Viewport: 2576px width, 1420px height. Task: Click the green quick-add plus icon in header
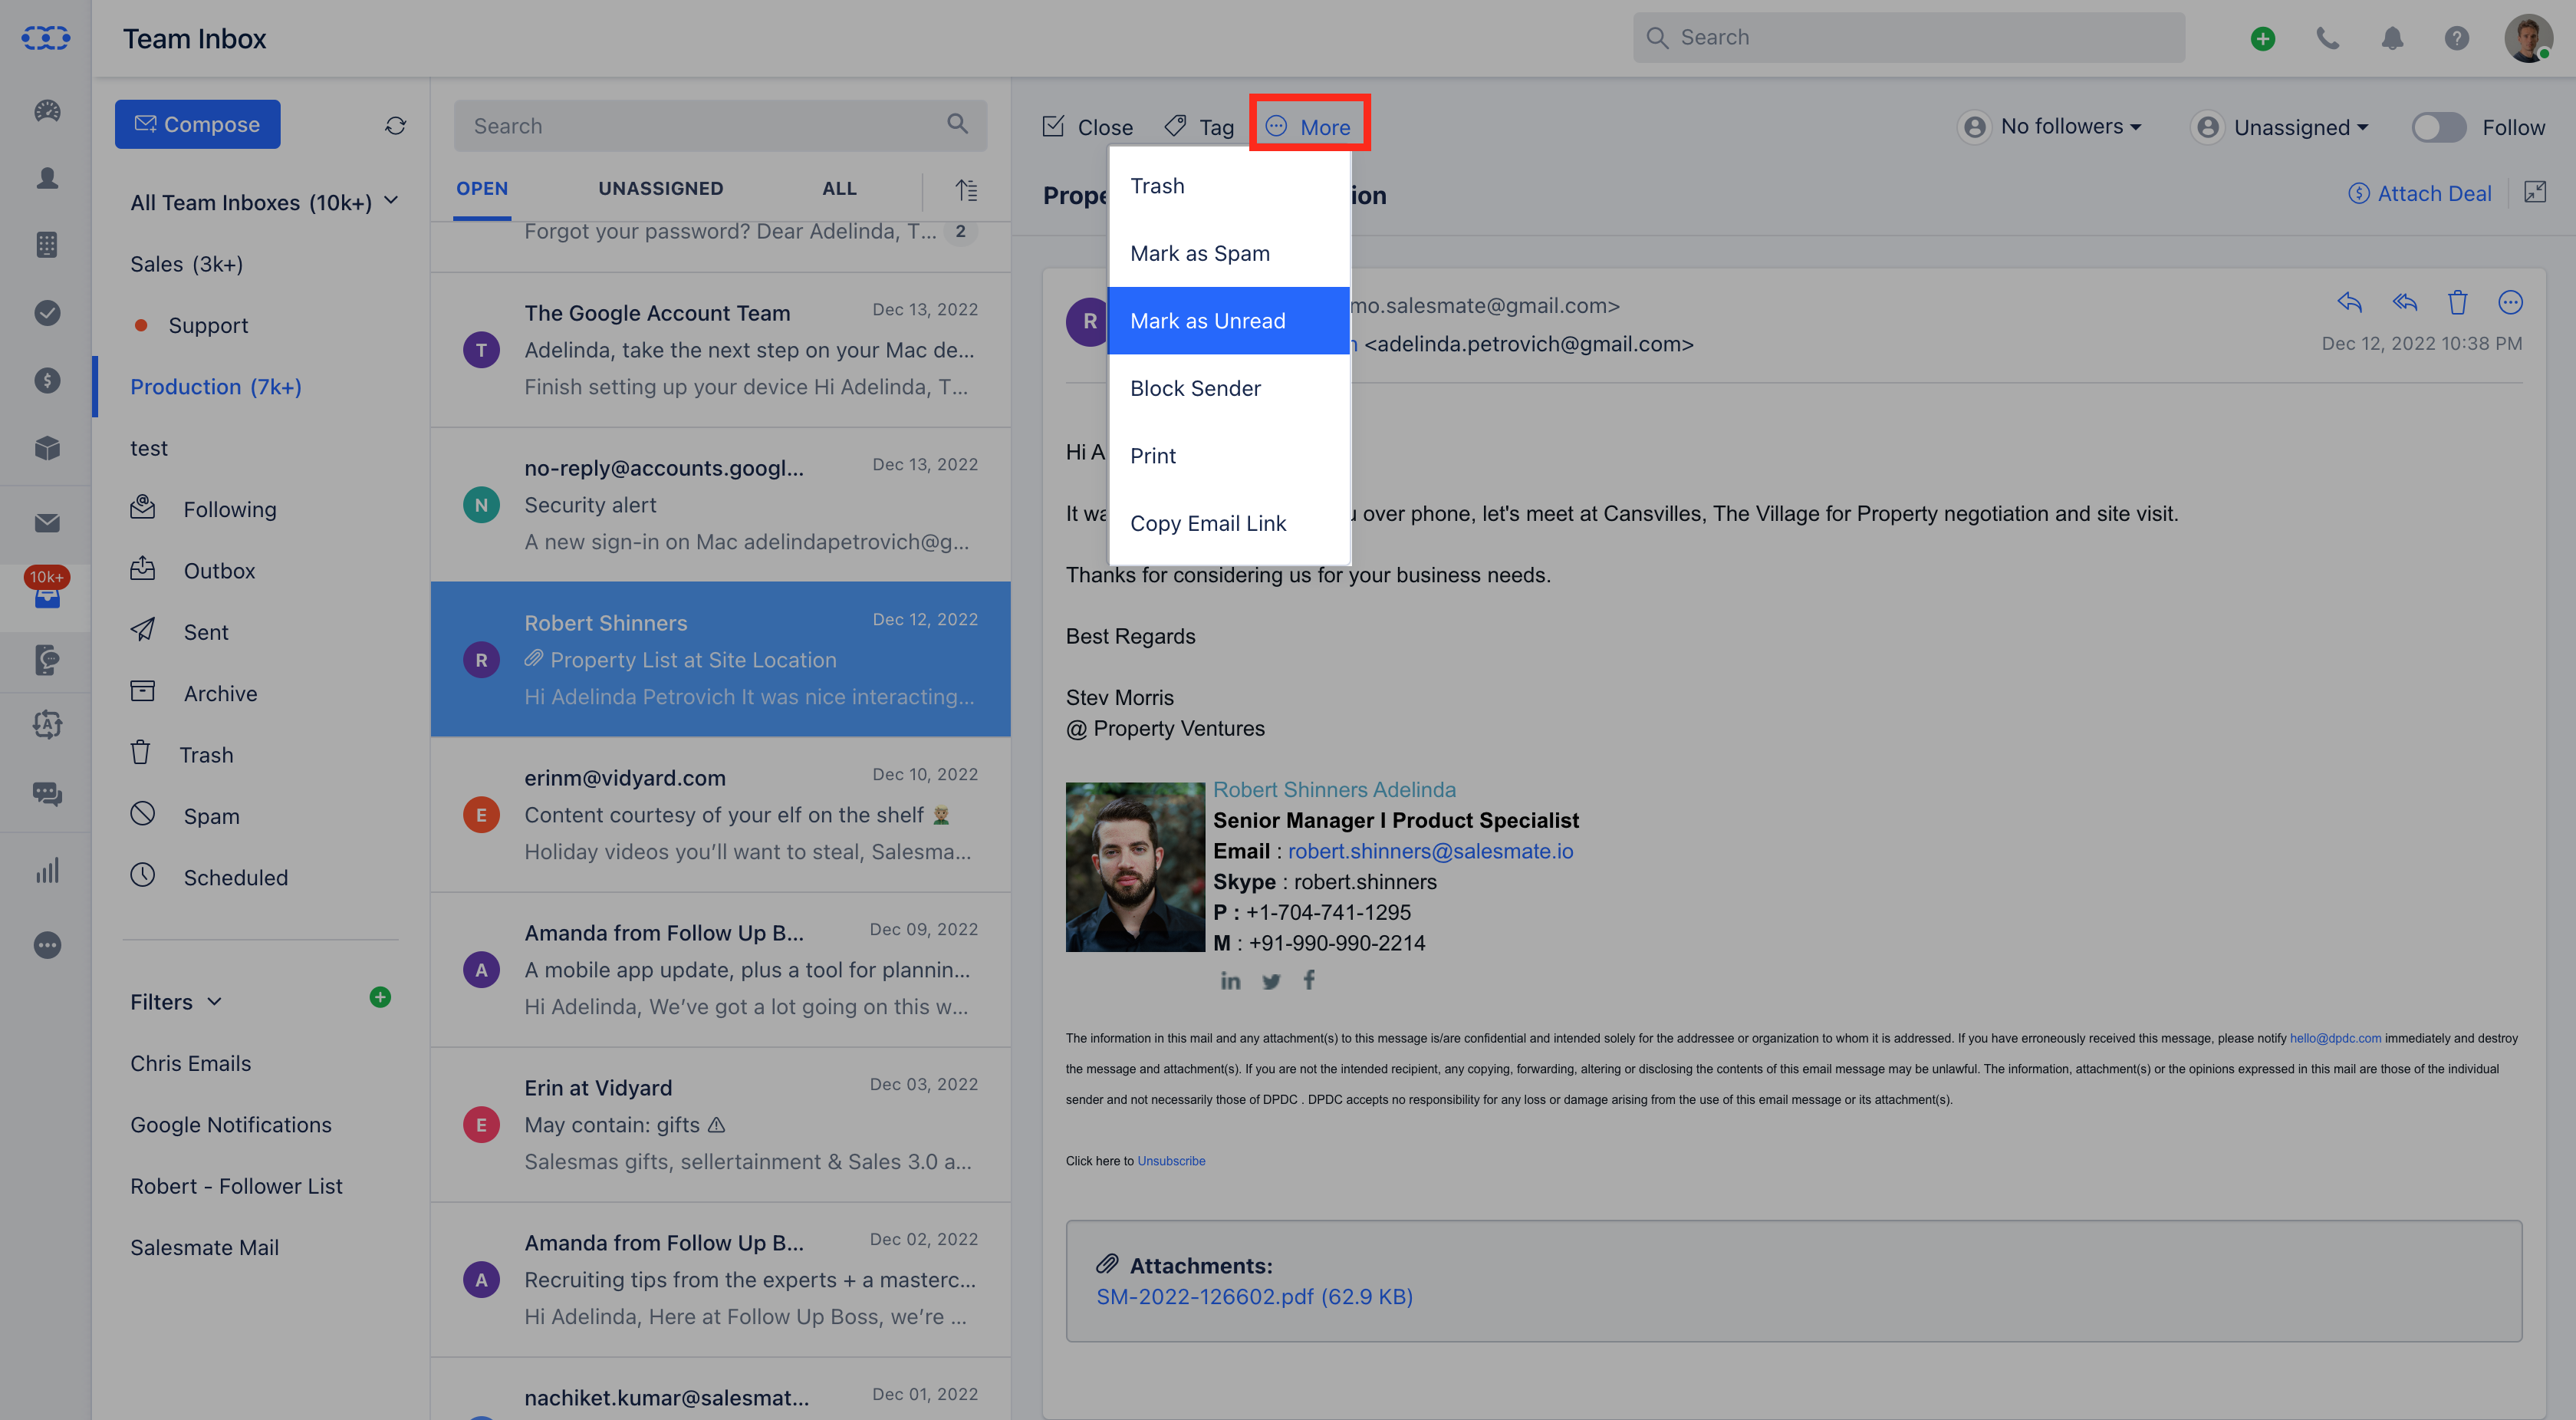coord(2263,38)
